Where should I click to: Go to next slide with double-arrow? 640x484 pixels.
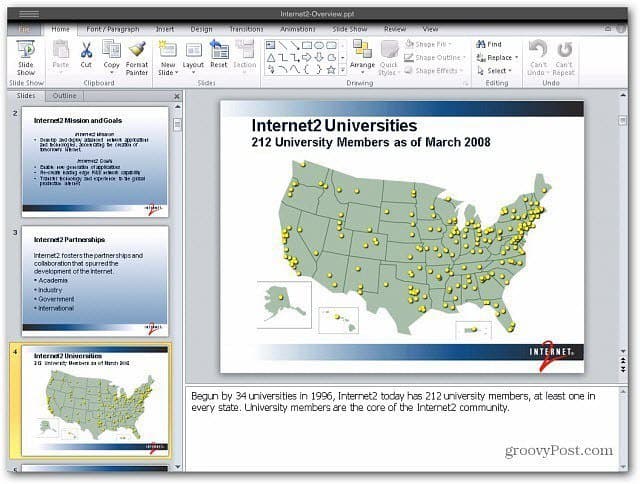click(623, 369)
